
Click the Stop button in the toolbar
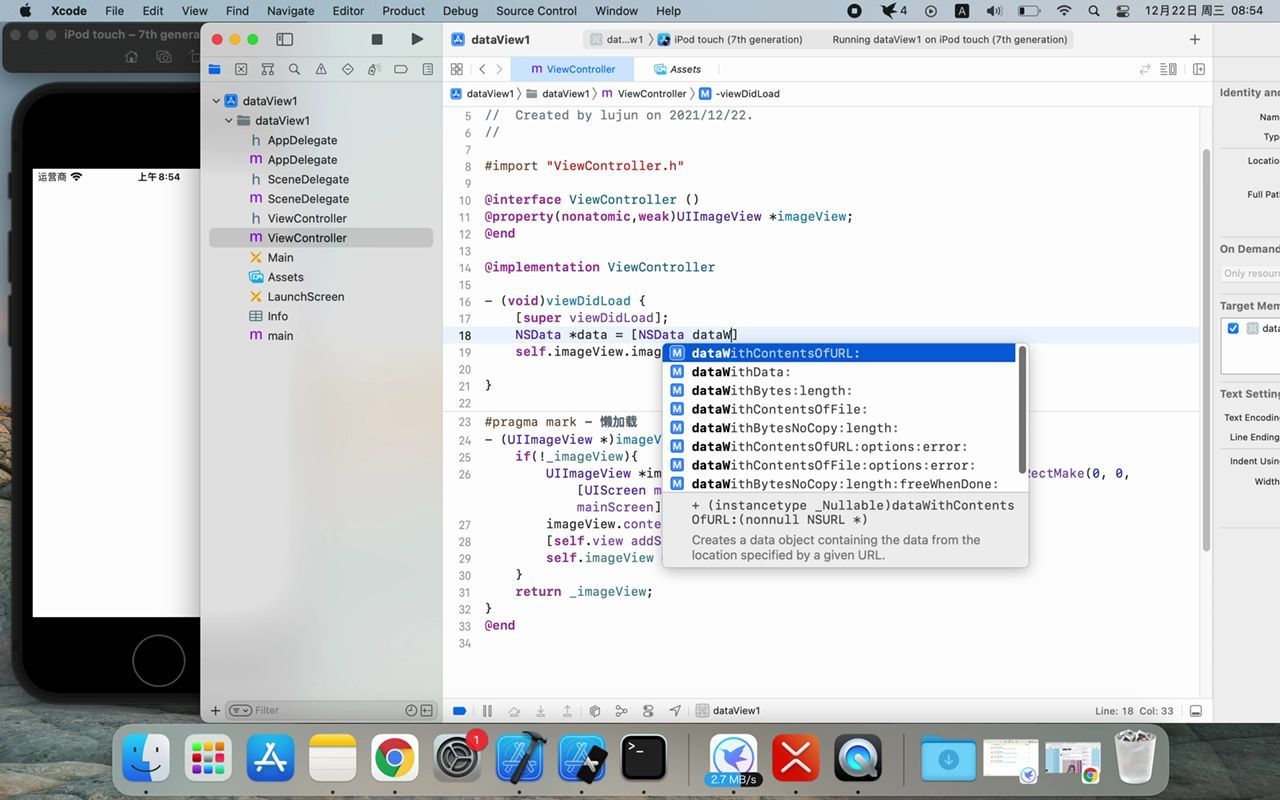pyautogui.click(x=377, y=39)
